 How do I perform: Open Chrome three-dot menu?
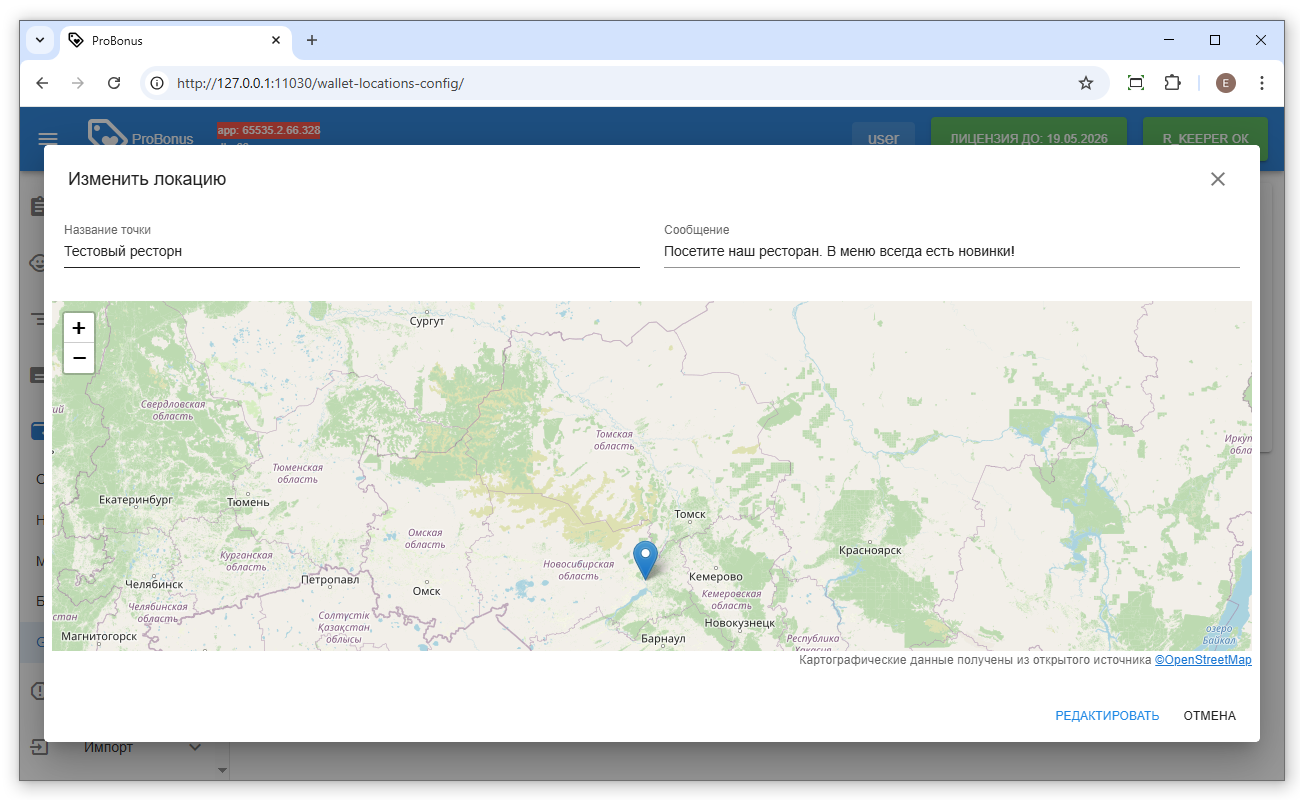pos(1261,83)
